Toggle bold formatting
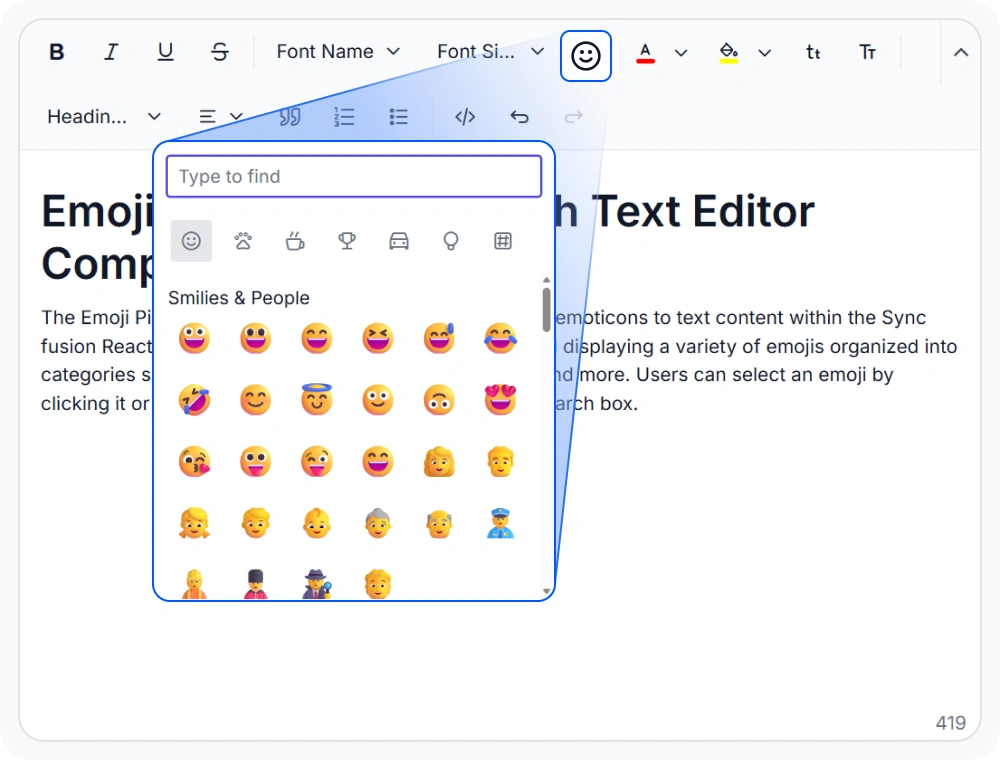1000x760 pixels. pos(57,52)
